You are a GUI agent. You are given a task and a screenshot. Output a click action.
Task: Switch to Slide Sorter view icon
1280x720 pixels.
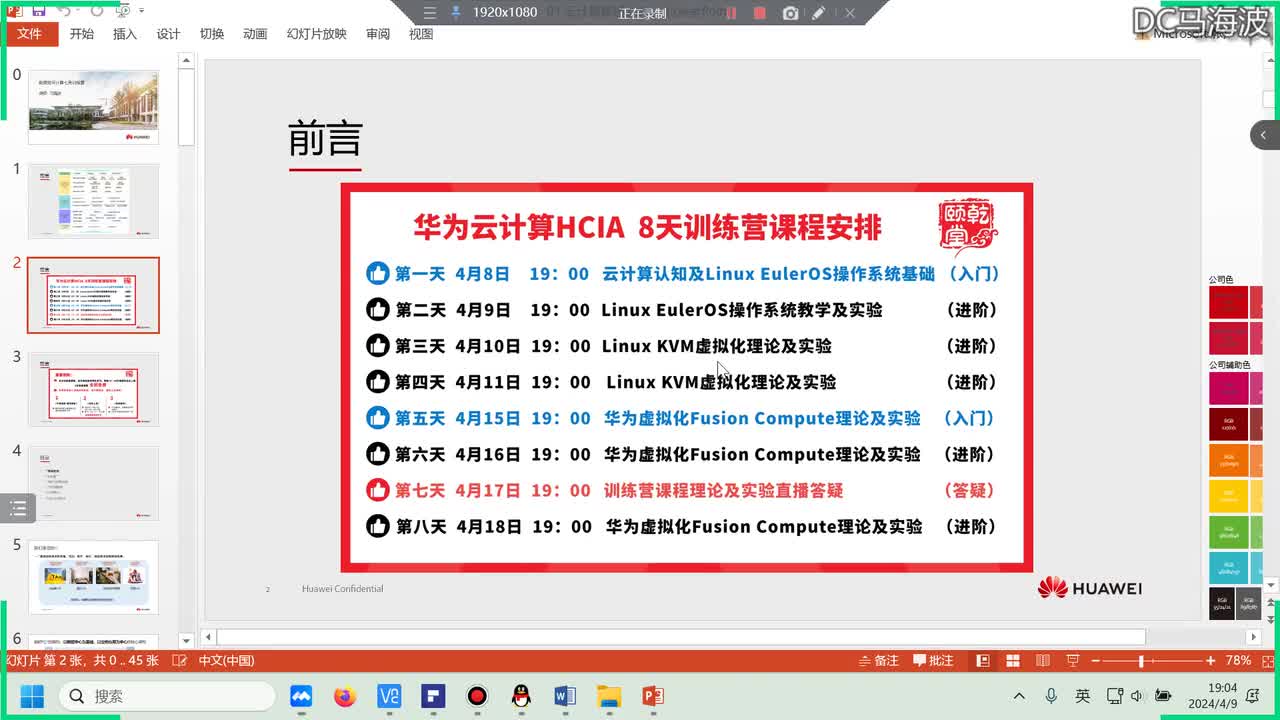(1013, 661)
